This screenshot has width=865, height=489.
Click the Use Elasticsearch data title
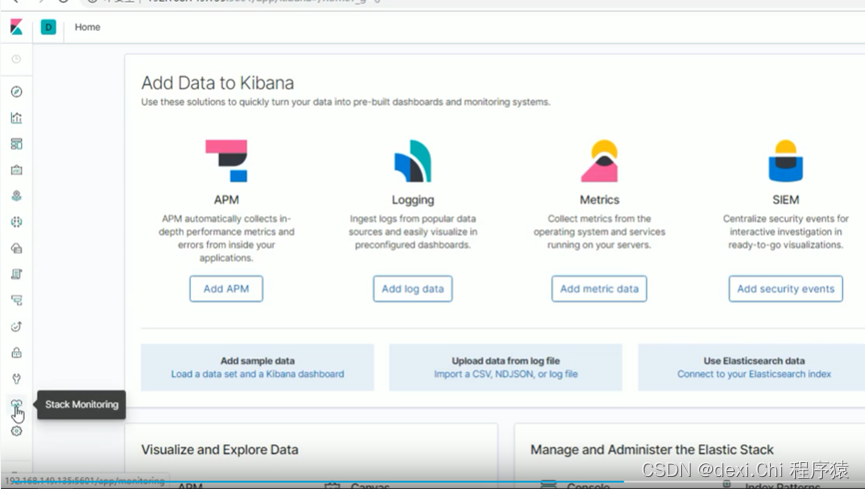[x=754, y=361]
